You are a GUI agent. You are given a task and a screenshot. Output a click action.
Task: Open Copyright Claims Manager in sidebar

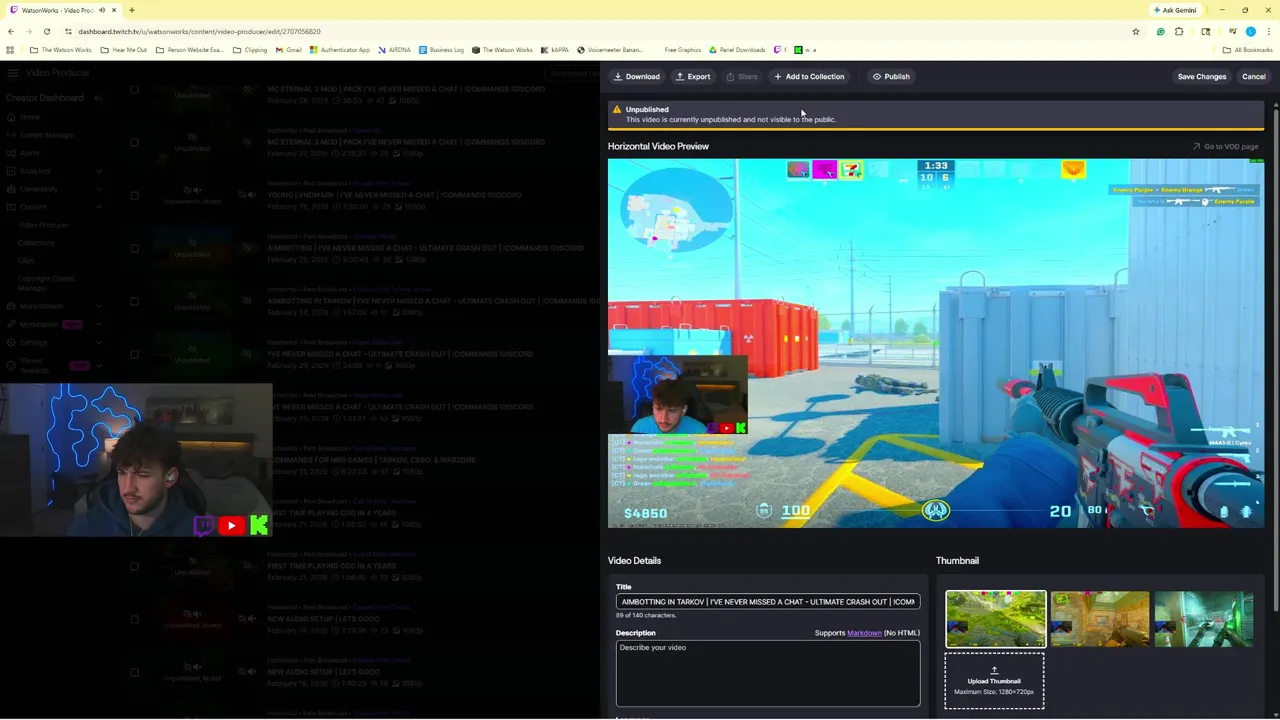[46, 283]
